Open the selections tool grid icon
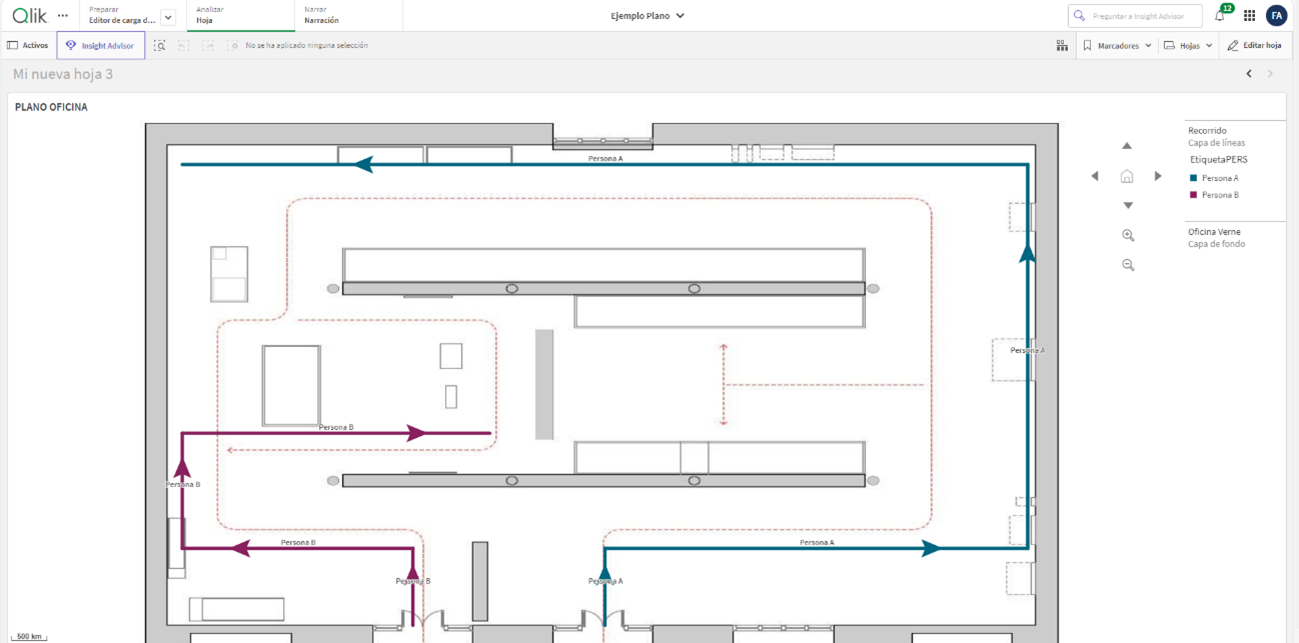The image size is (1299, 643). [1062, 45]
